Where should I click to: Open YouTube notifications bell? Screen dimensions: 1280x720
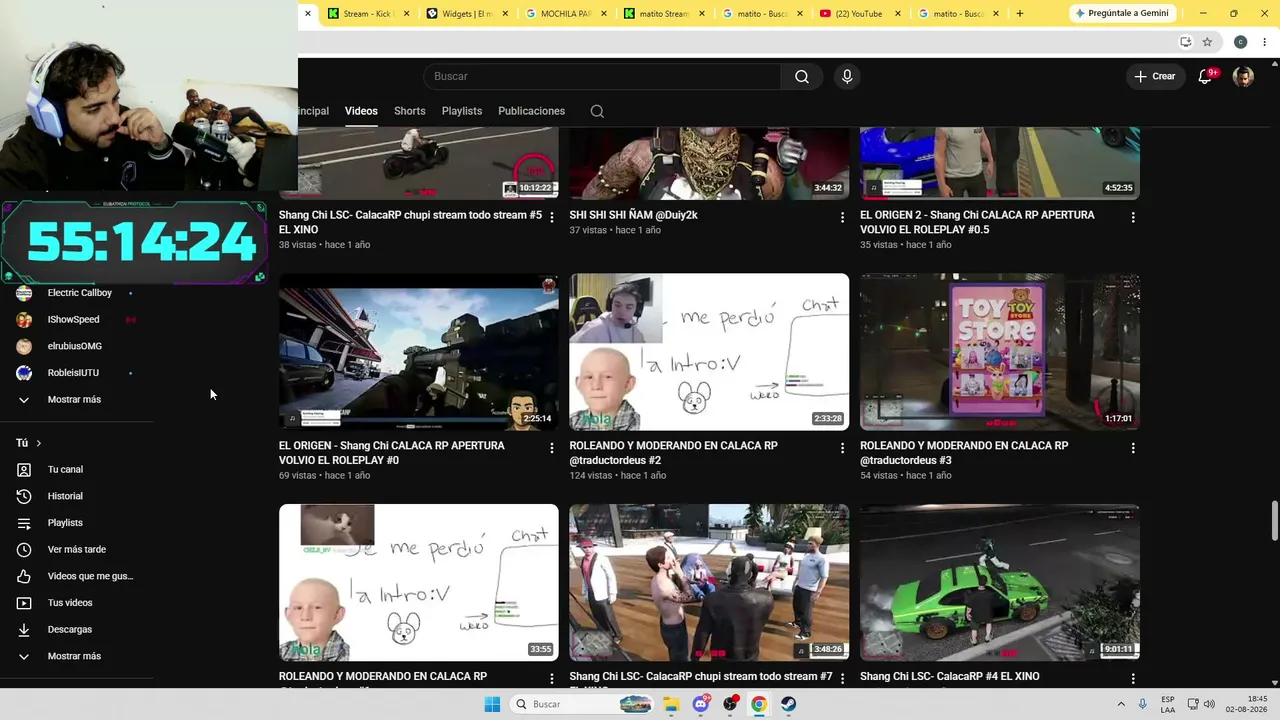(x=1205, y=77)
